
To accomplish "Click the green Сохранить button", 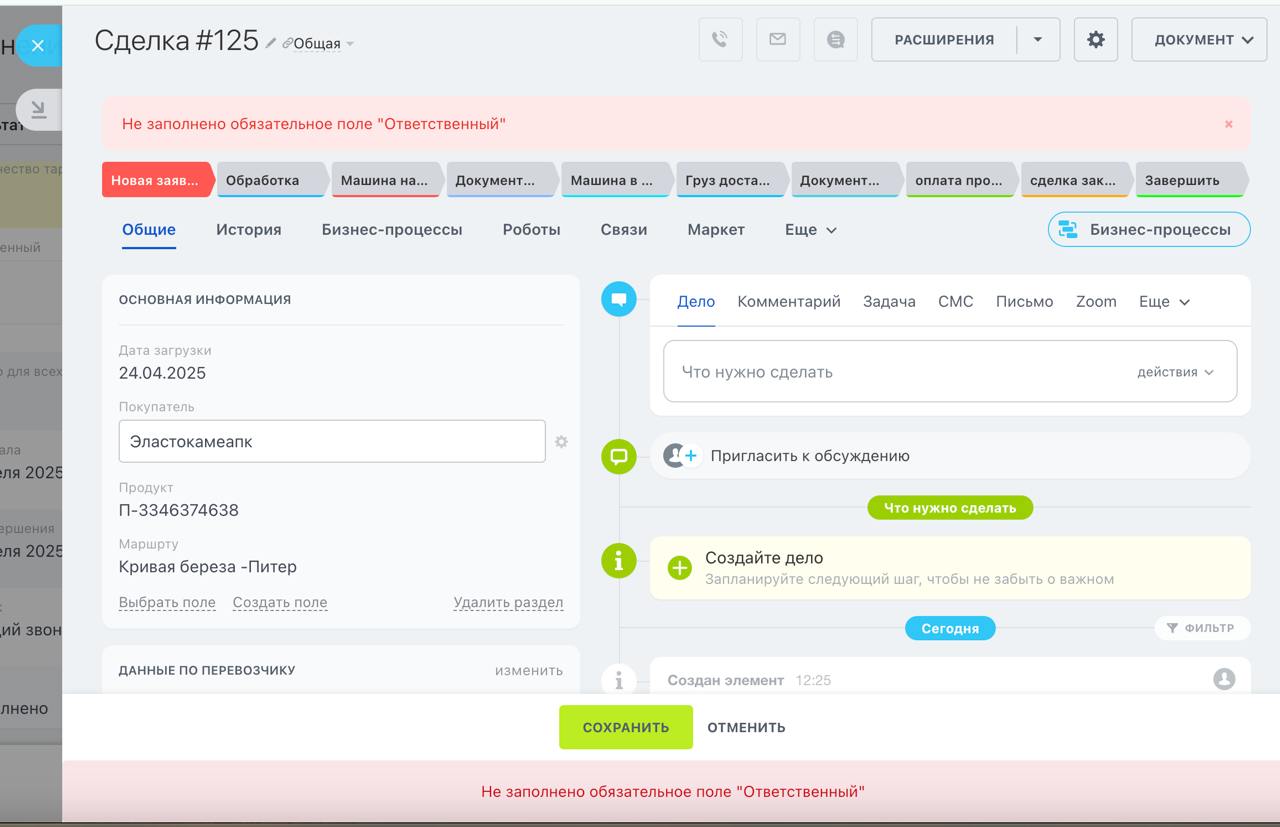I will pyautogui.click(x=626, y=727).
